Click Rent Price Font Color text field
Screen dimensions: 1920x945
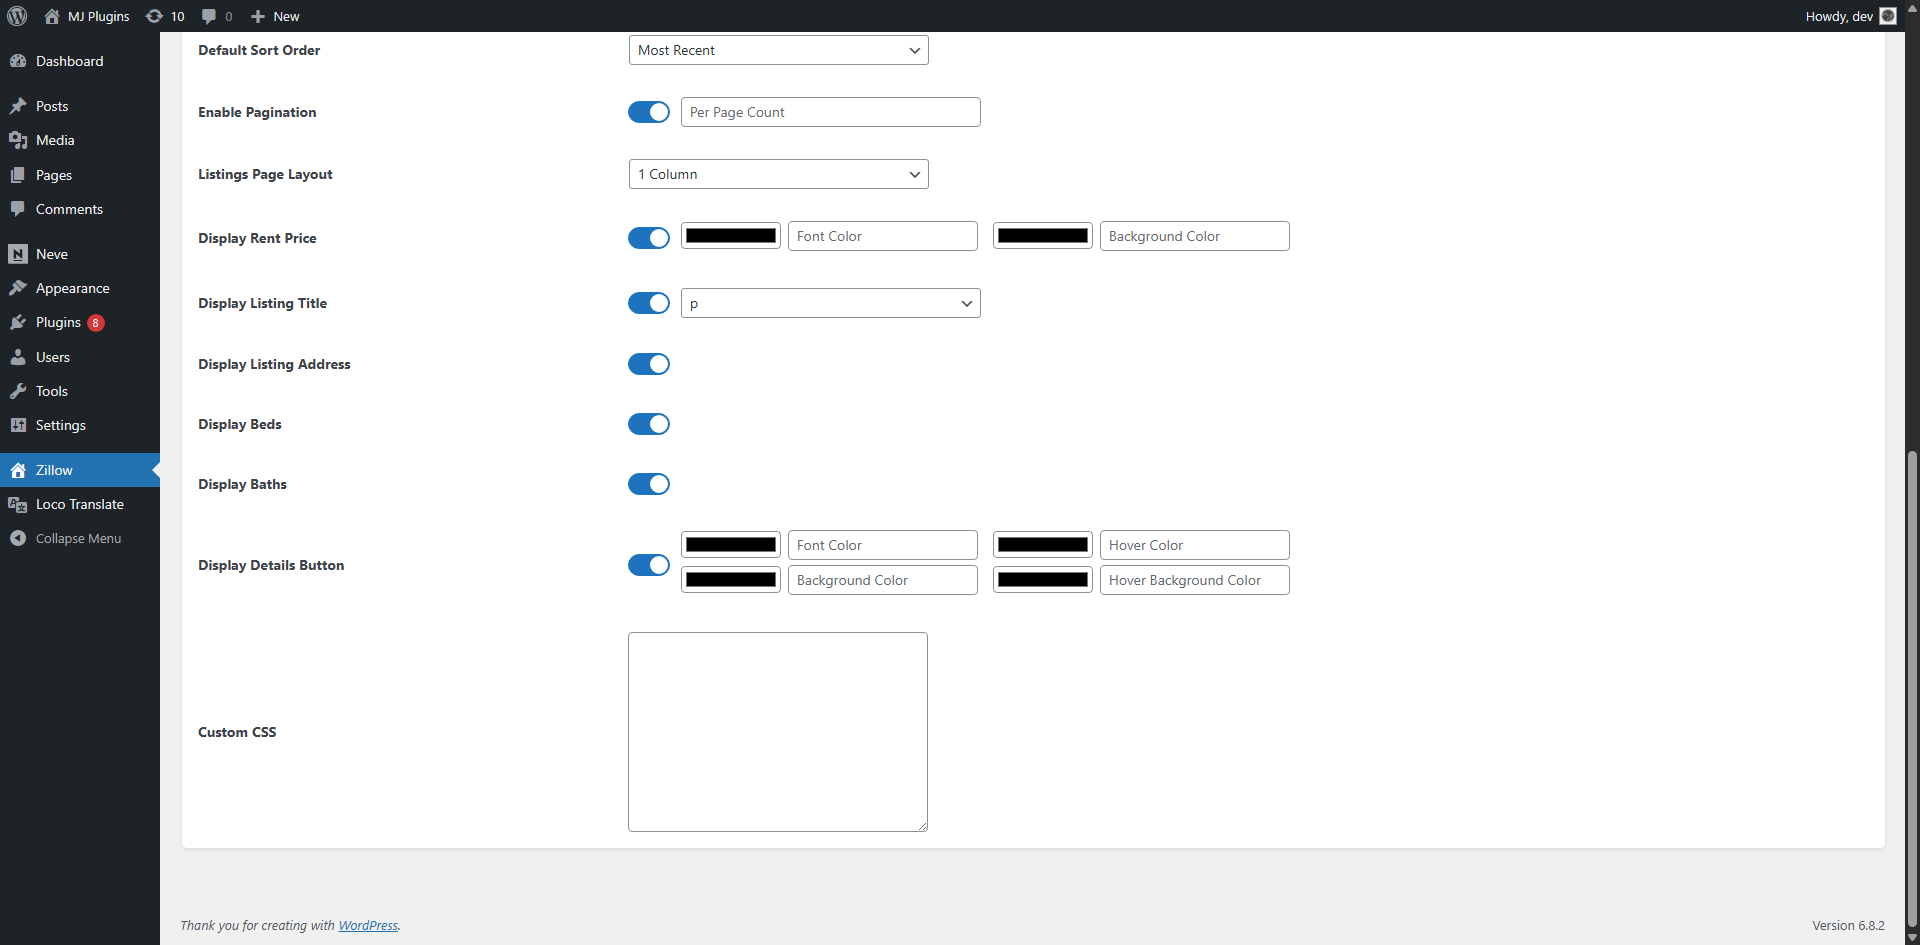883,236
